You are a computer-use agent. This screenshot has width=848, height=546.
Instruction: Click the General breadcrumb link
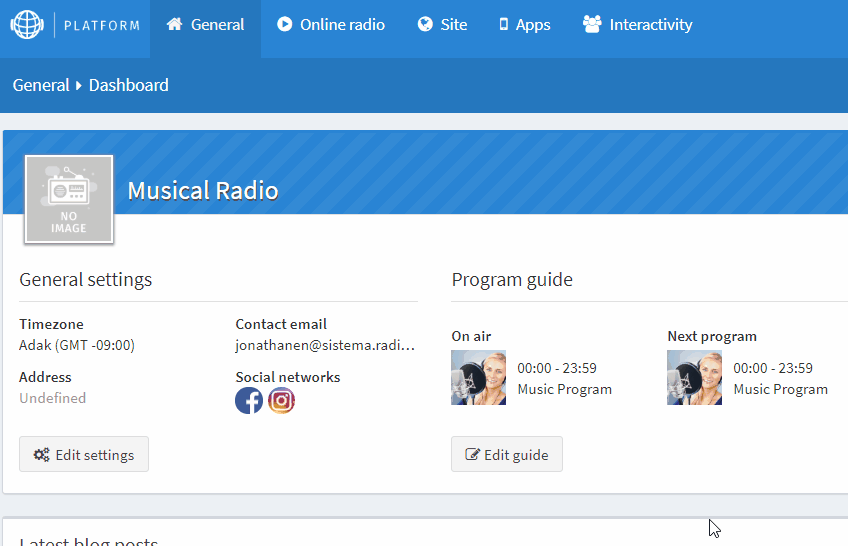pyautogui.click(x=41, y=85)
